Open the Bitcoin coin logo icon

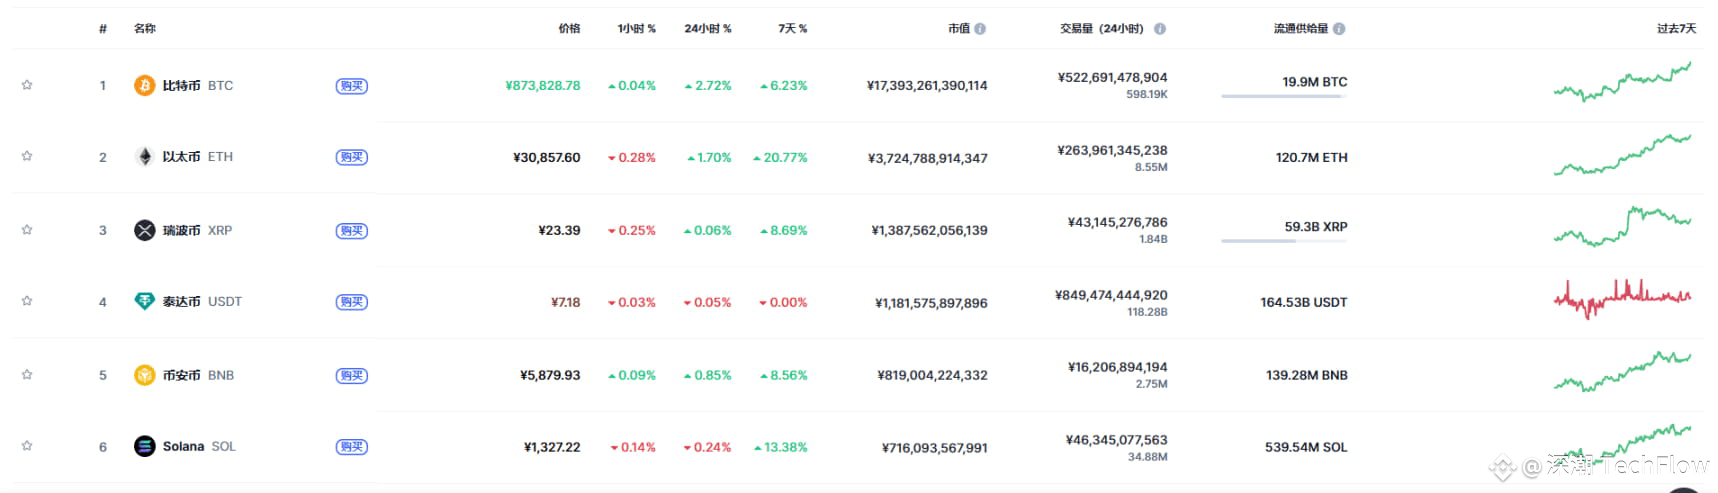pos(145,85)
